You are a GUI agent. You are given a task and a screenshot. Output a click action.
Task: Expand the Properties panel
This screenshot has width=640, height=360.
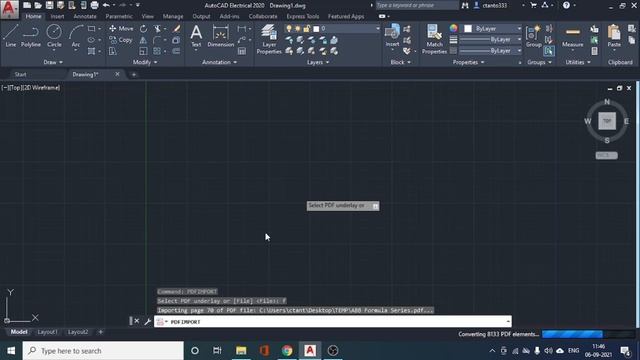pyautogui.click(x=468, y=62)
